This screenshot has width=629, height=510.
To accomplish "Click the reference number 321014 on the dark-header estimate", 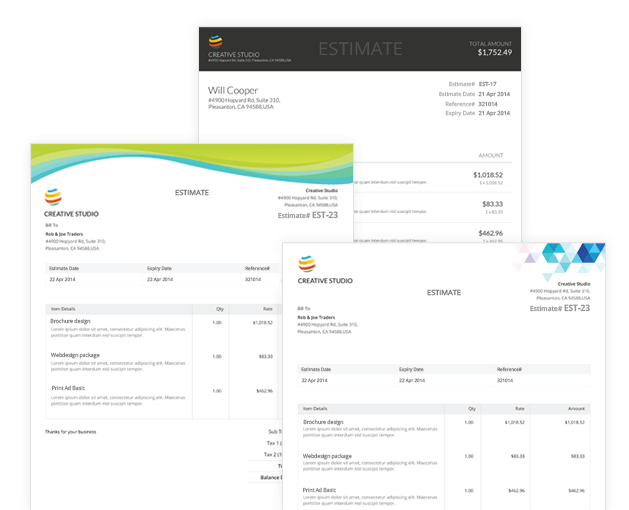I will tap(488, 104).
